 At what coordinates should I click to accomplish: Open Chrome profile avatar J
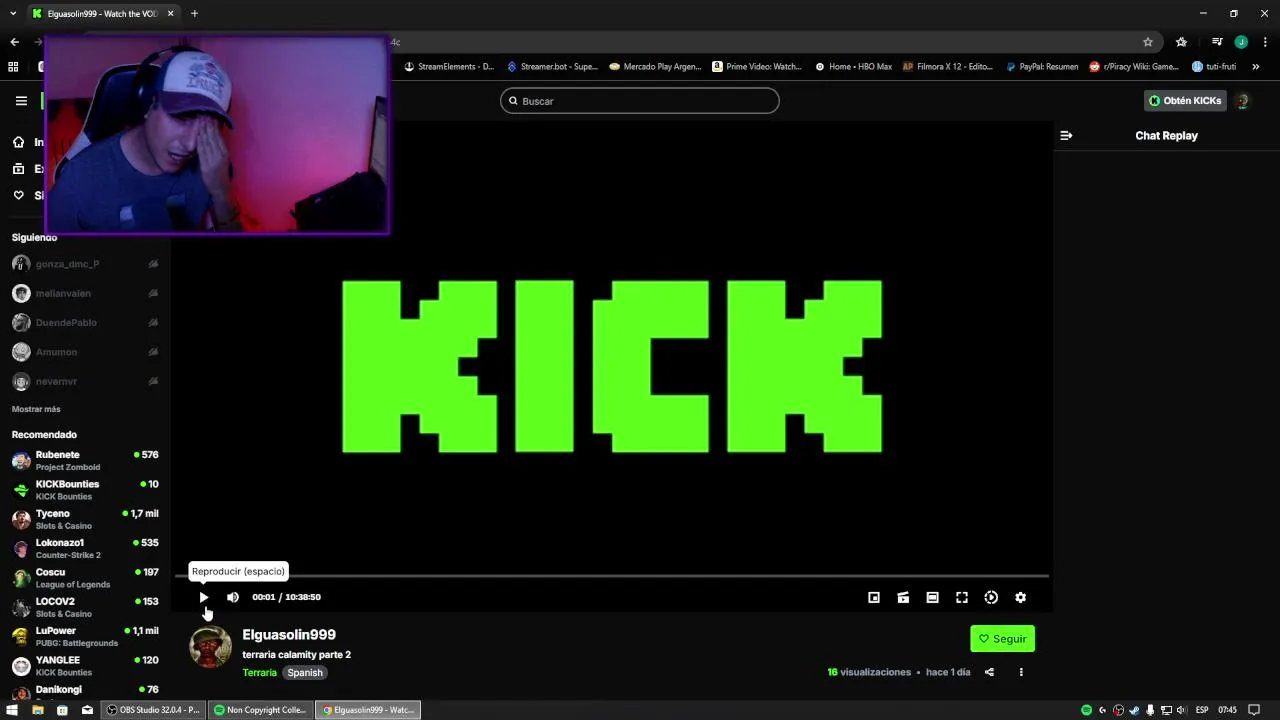(1241, 42)
